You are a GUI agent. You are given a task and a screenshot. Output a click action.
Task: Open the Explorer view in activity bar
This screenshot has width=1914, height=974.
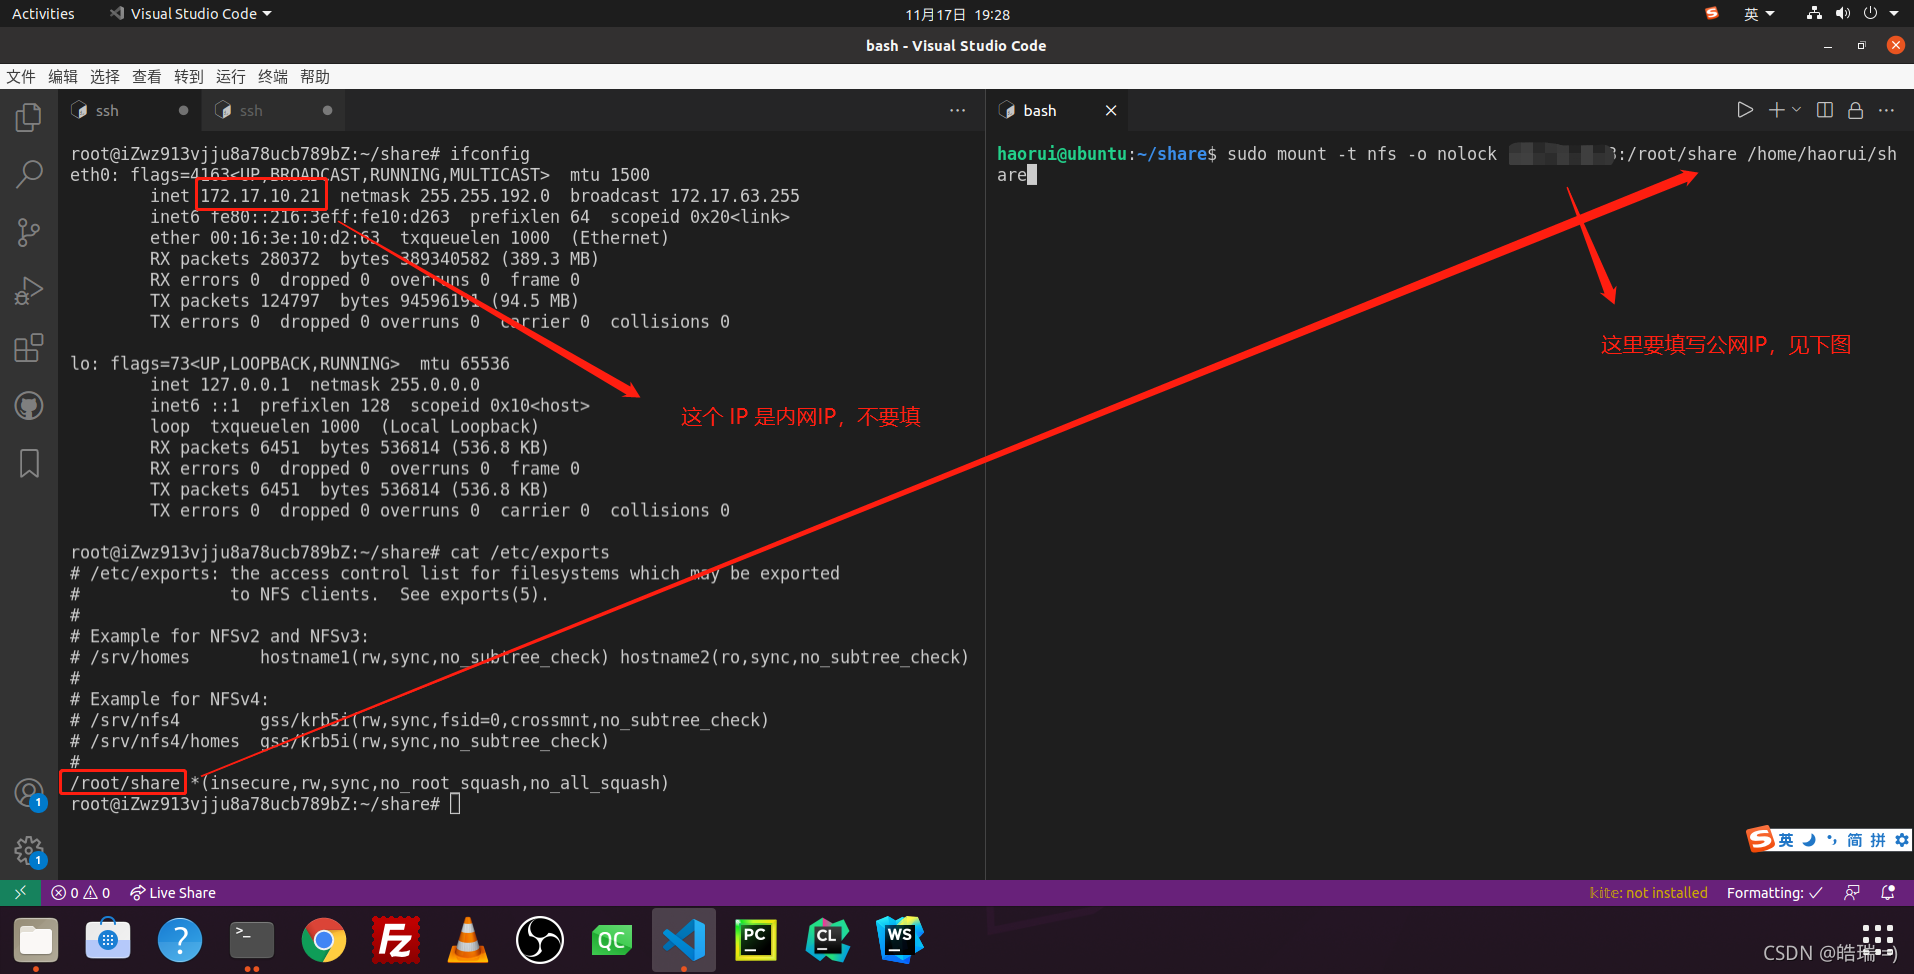(x=29, y=118)
